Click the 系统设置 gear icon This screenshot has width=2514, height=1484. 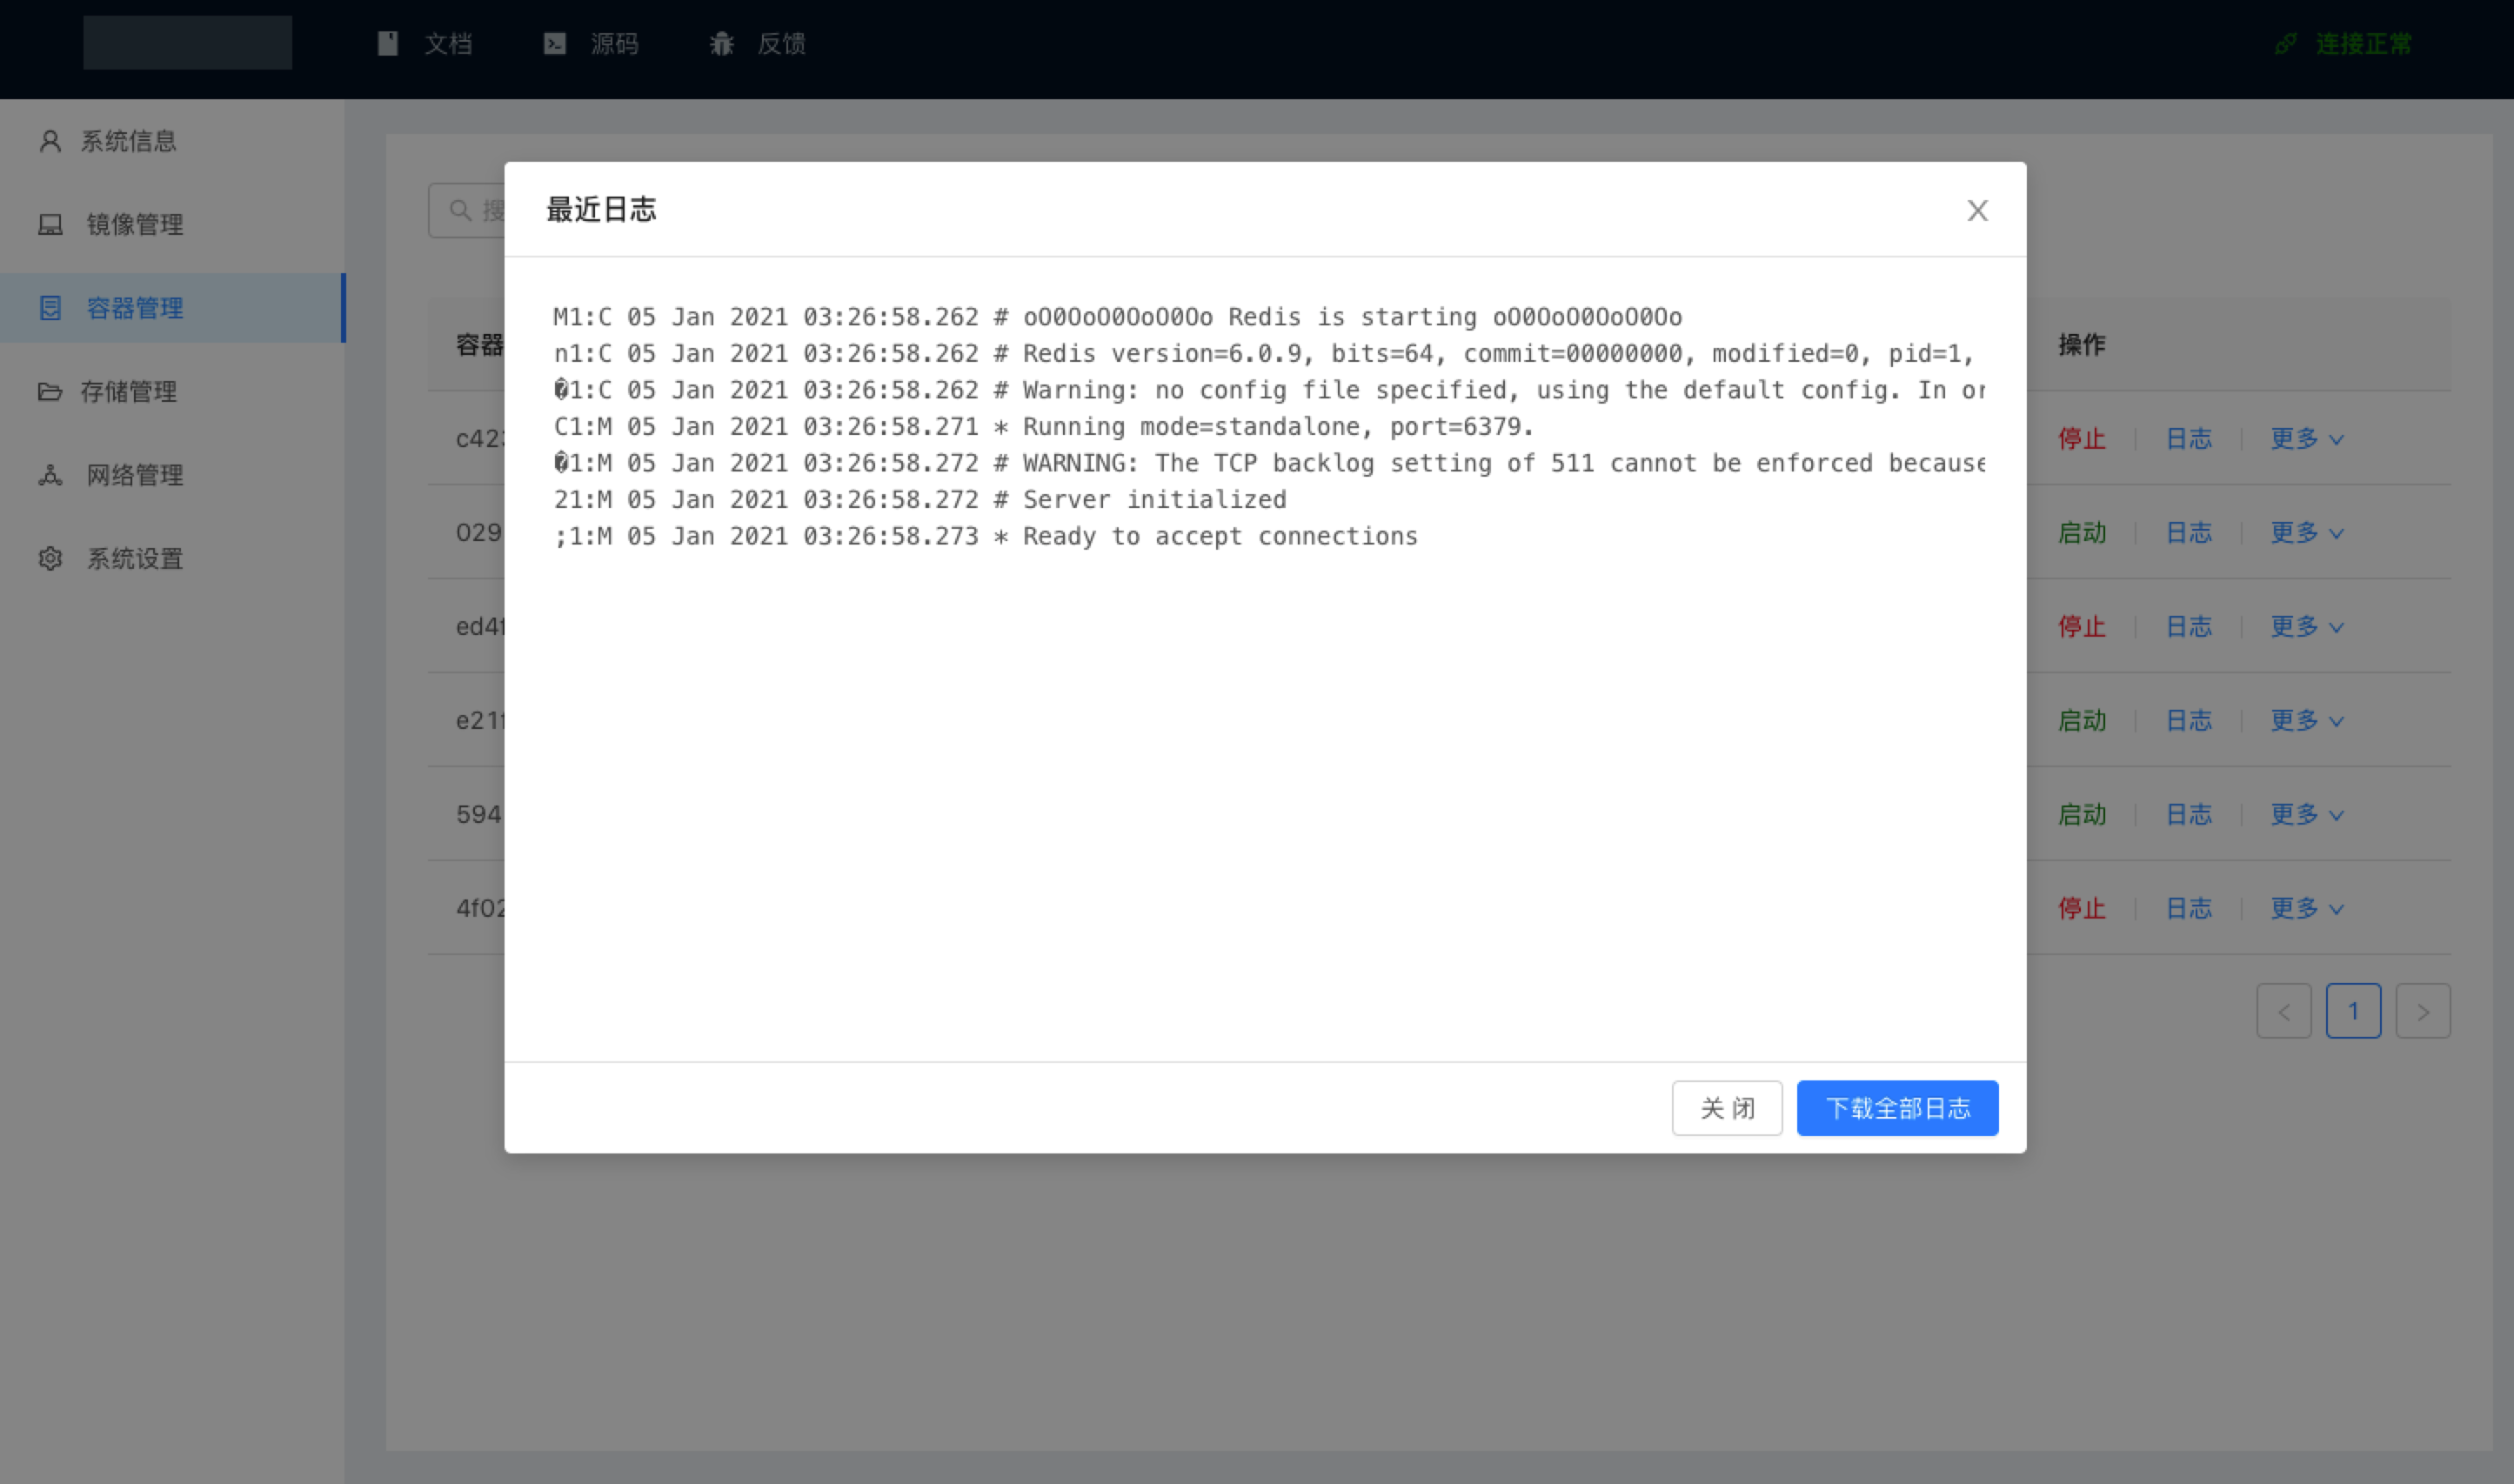(50, 558)
